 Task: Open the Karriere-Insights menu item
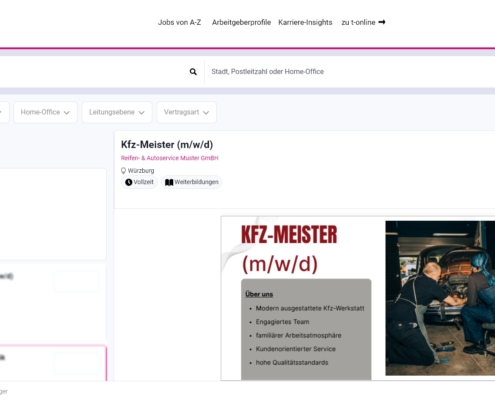point(305,22)
